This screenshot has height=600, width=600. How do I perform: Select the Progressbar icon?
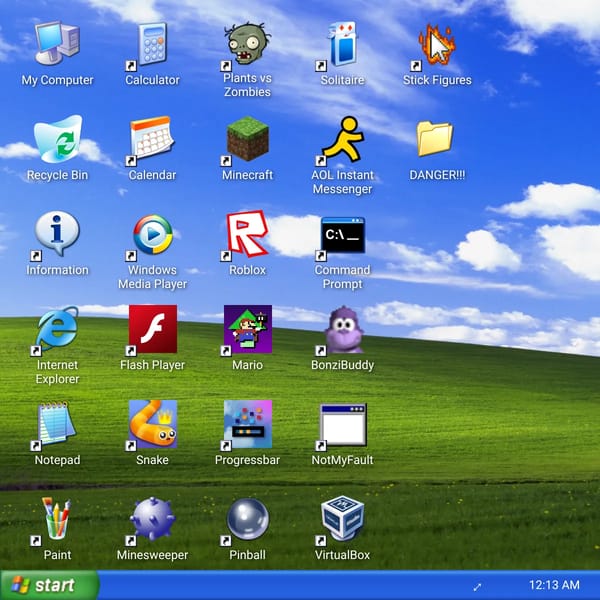[248, 424]
